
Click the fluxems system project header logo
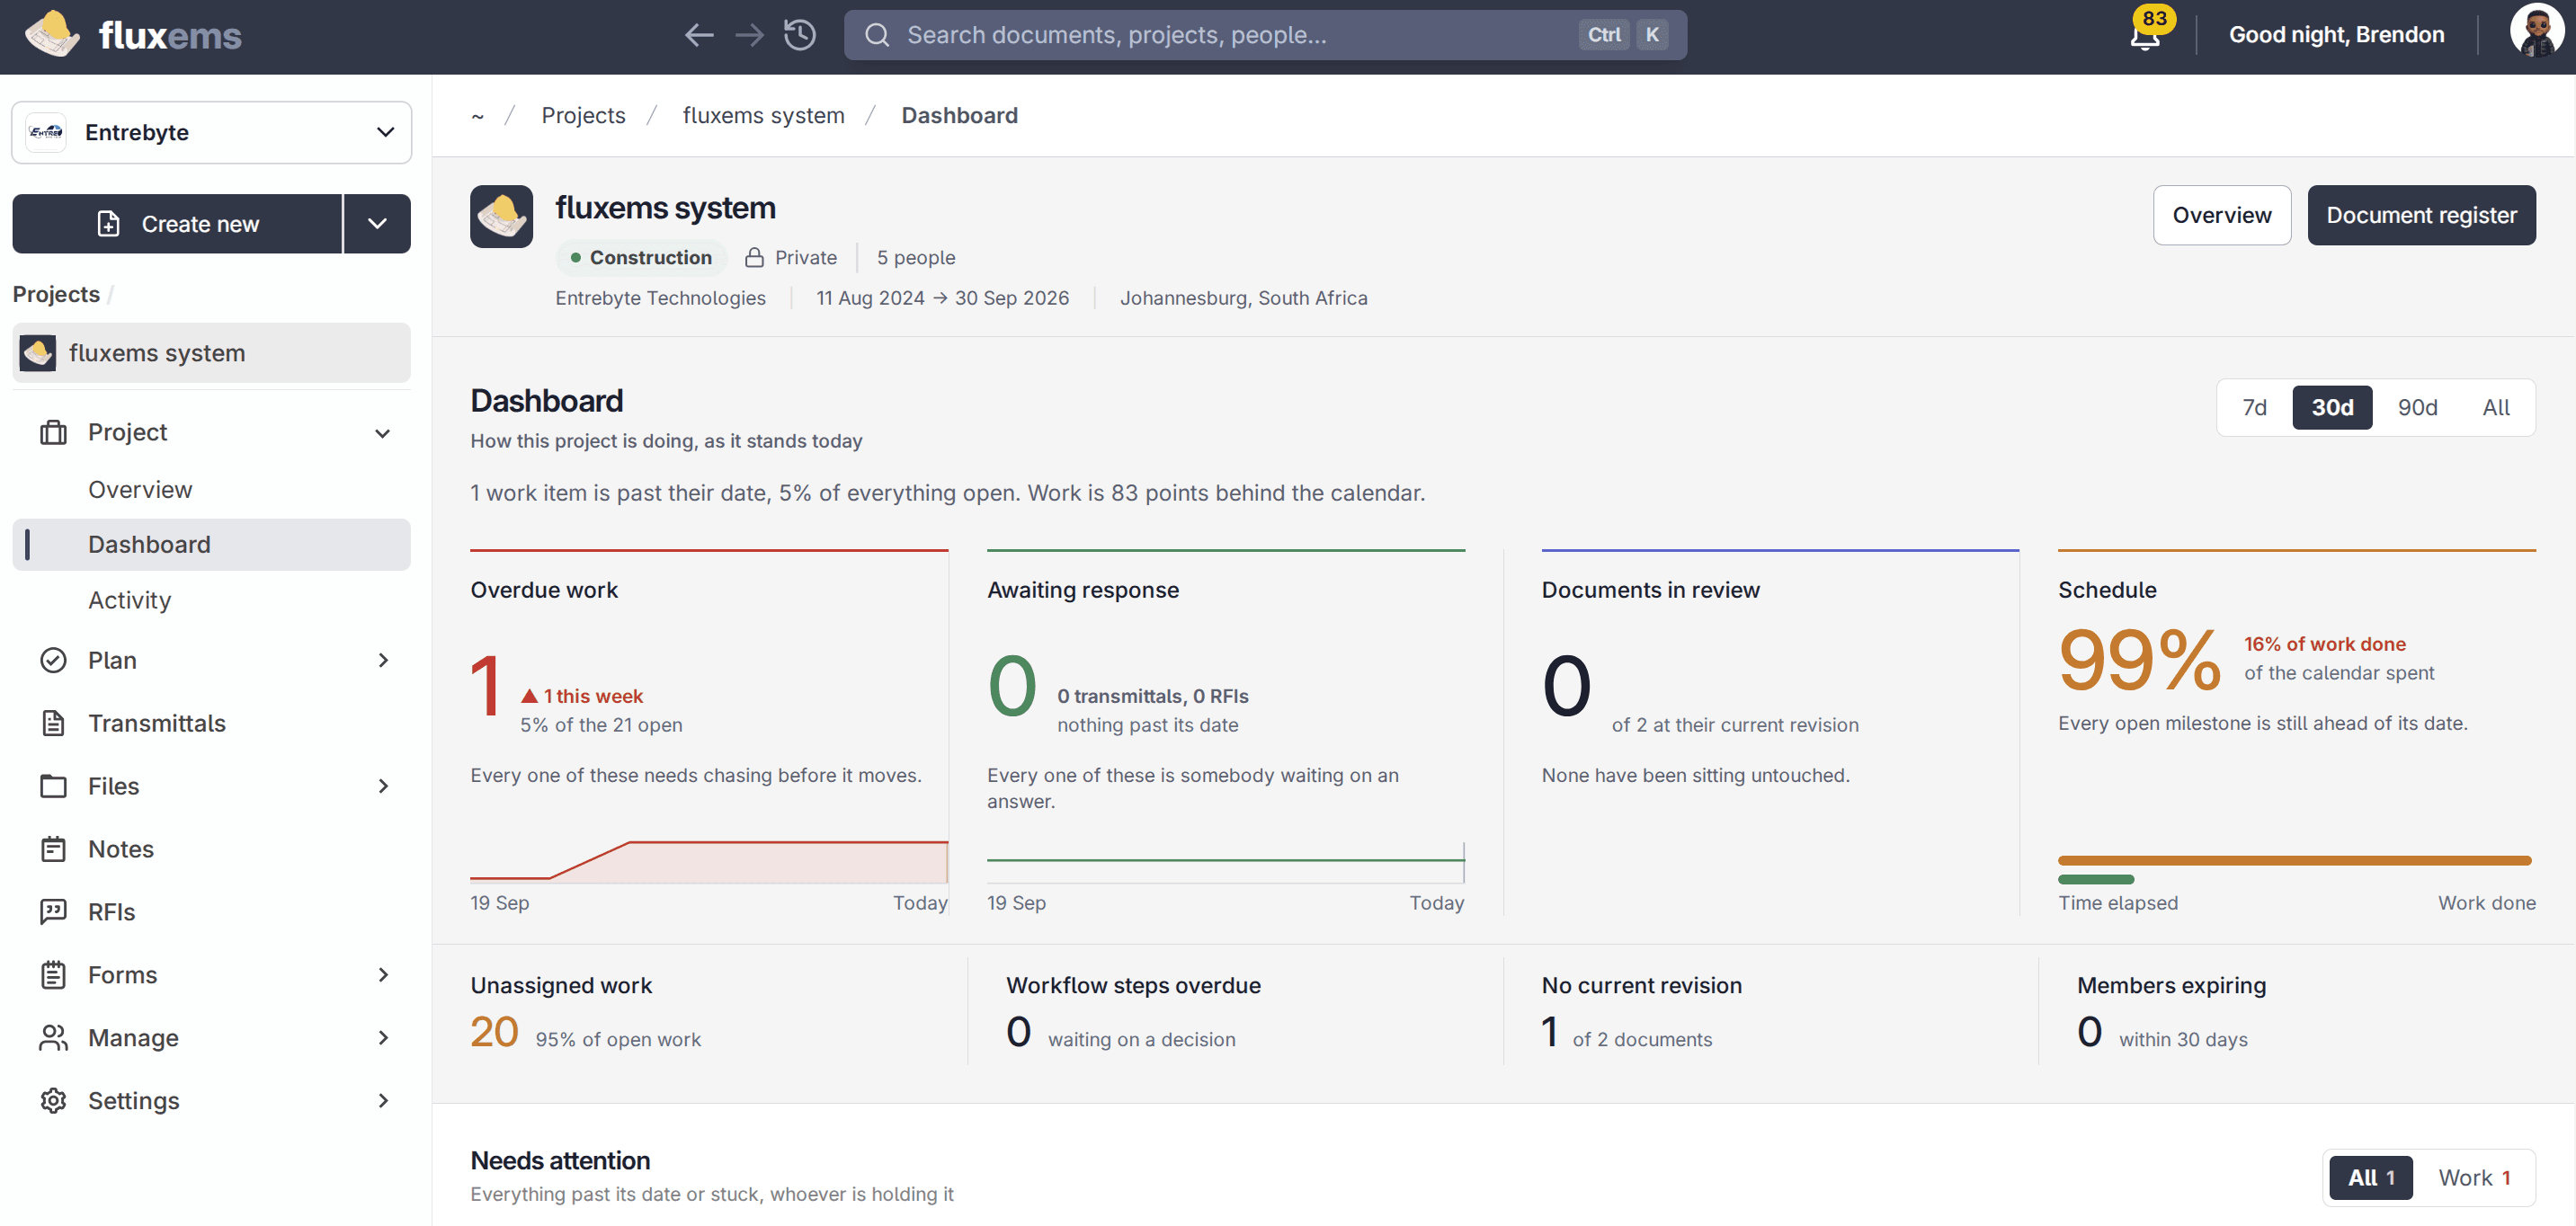(x=501, y=216)
